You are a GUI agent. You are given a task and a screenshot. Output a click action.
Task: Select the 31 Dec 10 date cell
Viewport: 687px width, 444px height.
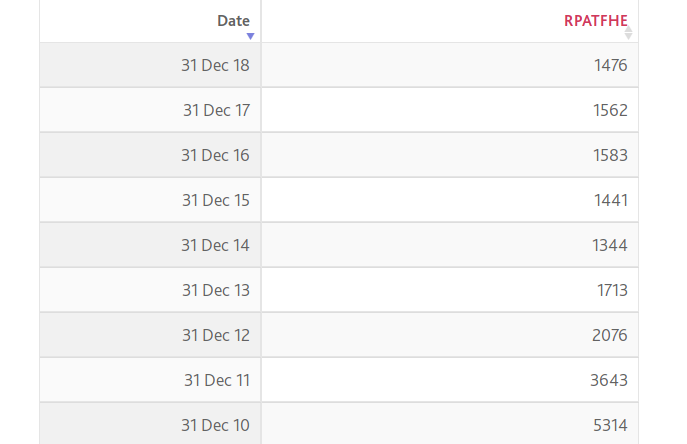click(x=150, y=424)
